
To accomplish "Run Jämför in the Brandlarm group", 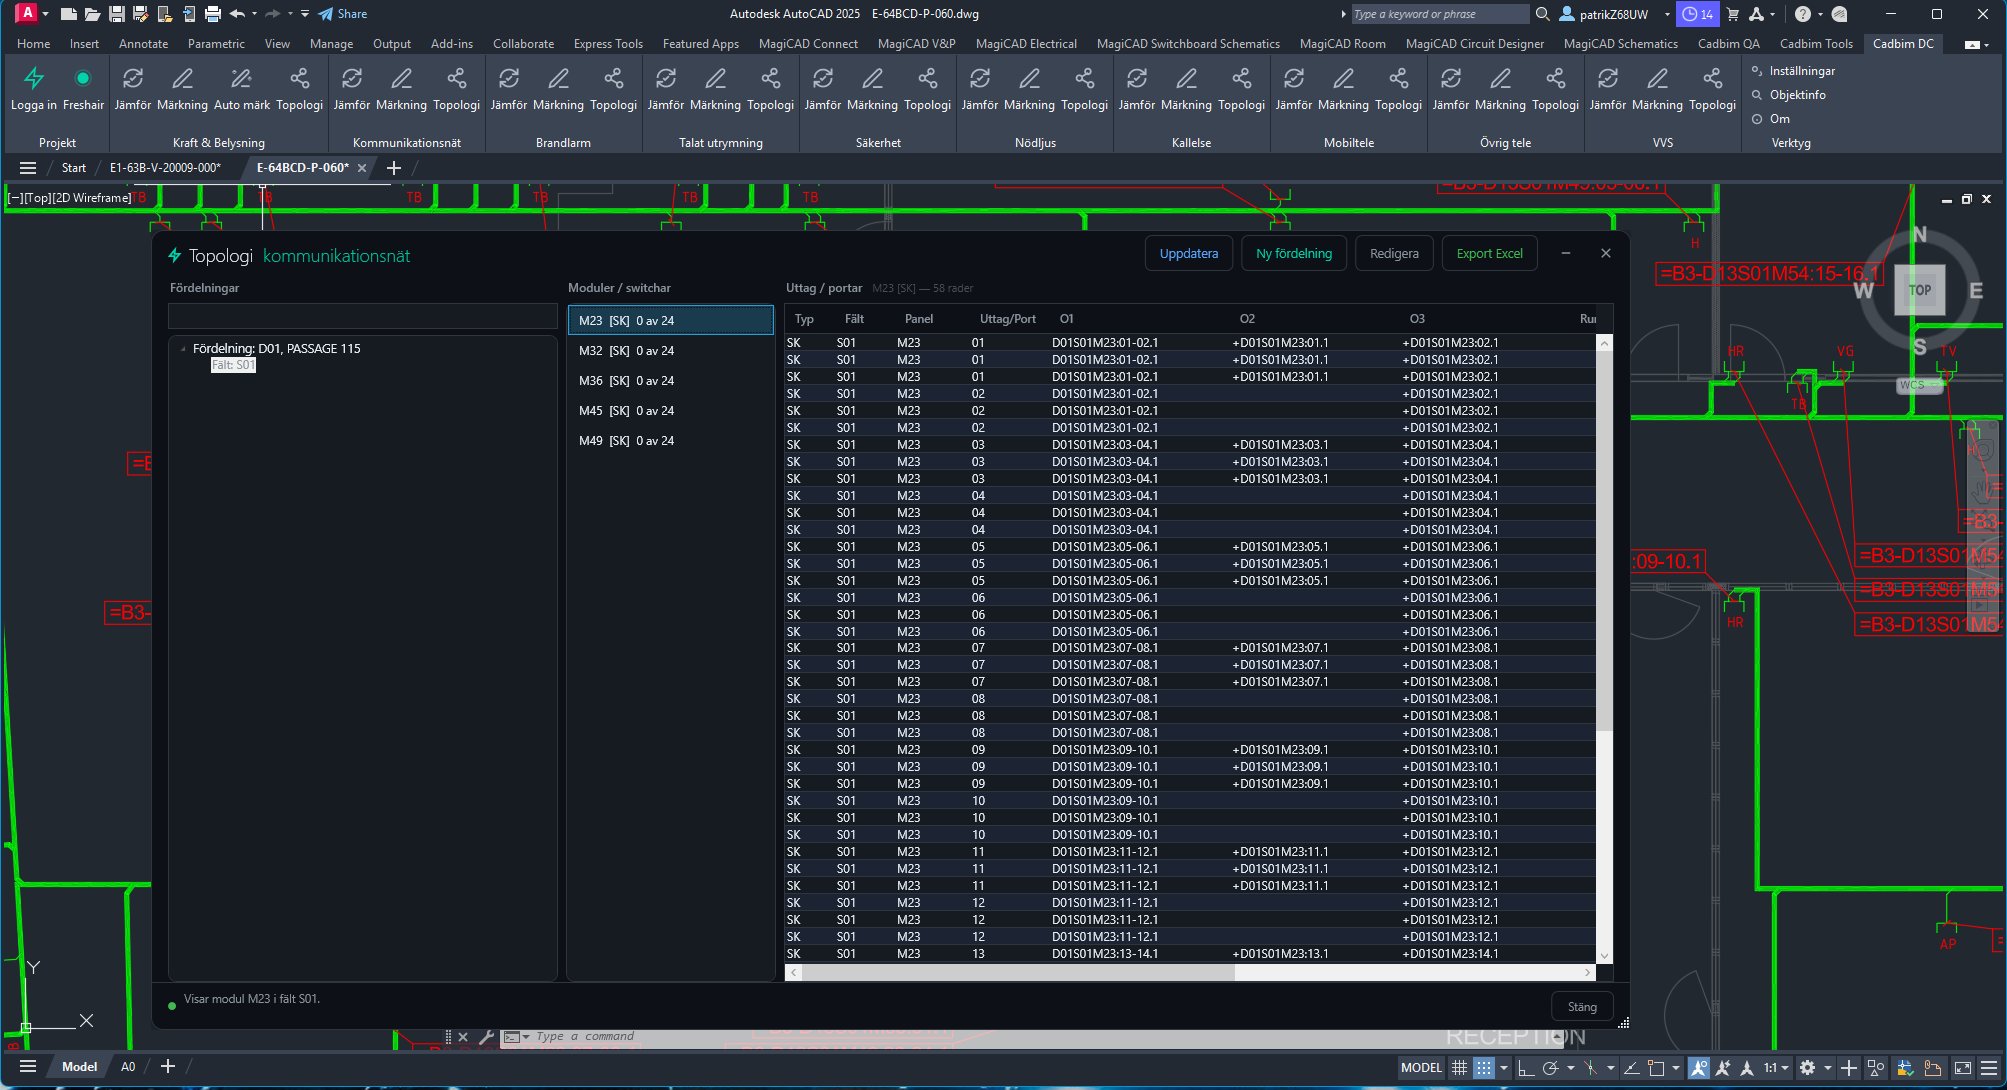I will pos(509,89).
